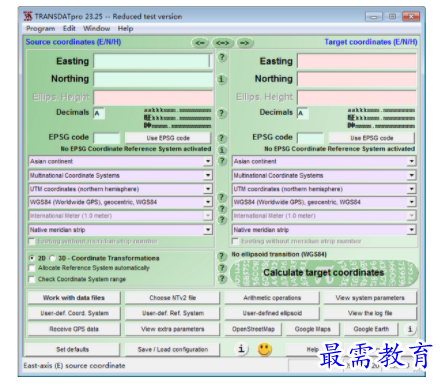Expand target WGS84 (Worldwide GPS) dropdown

[411, 202]
